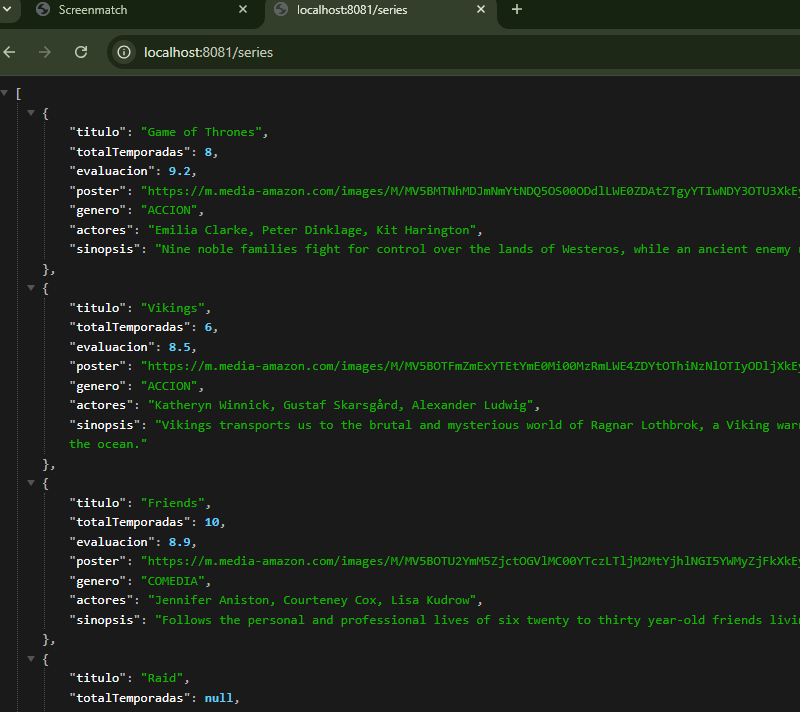Close the localhost:8081/series tab
This screenshot has width=800, height=712.
coord(481,9)
